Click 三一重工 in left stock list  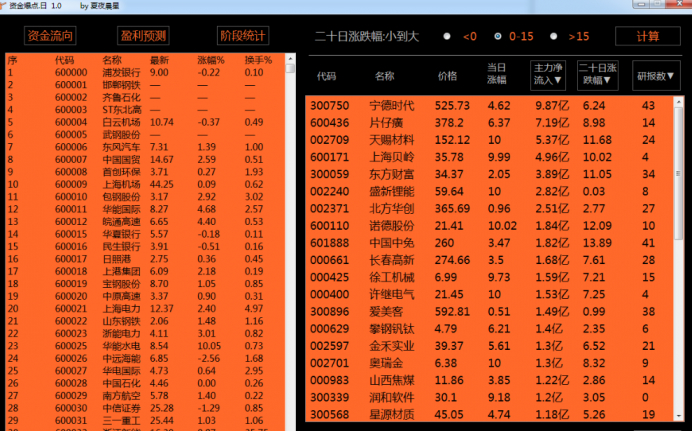coord(121,420)
